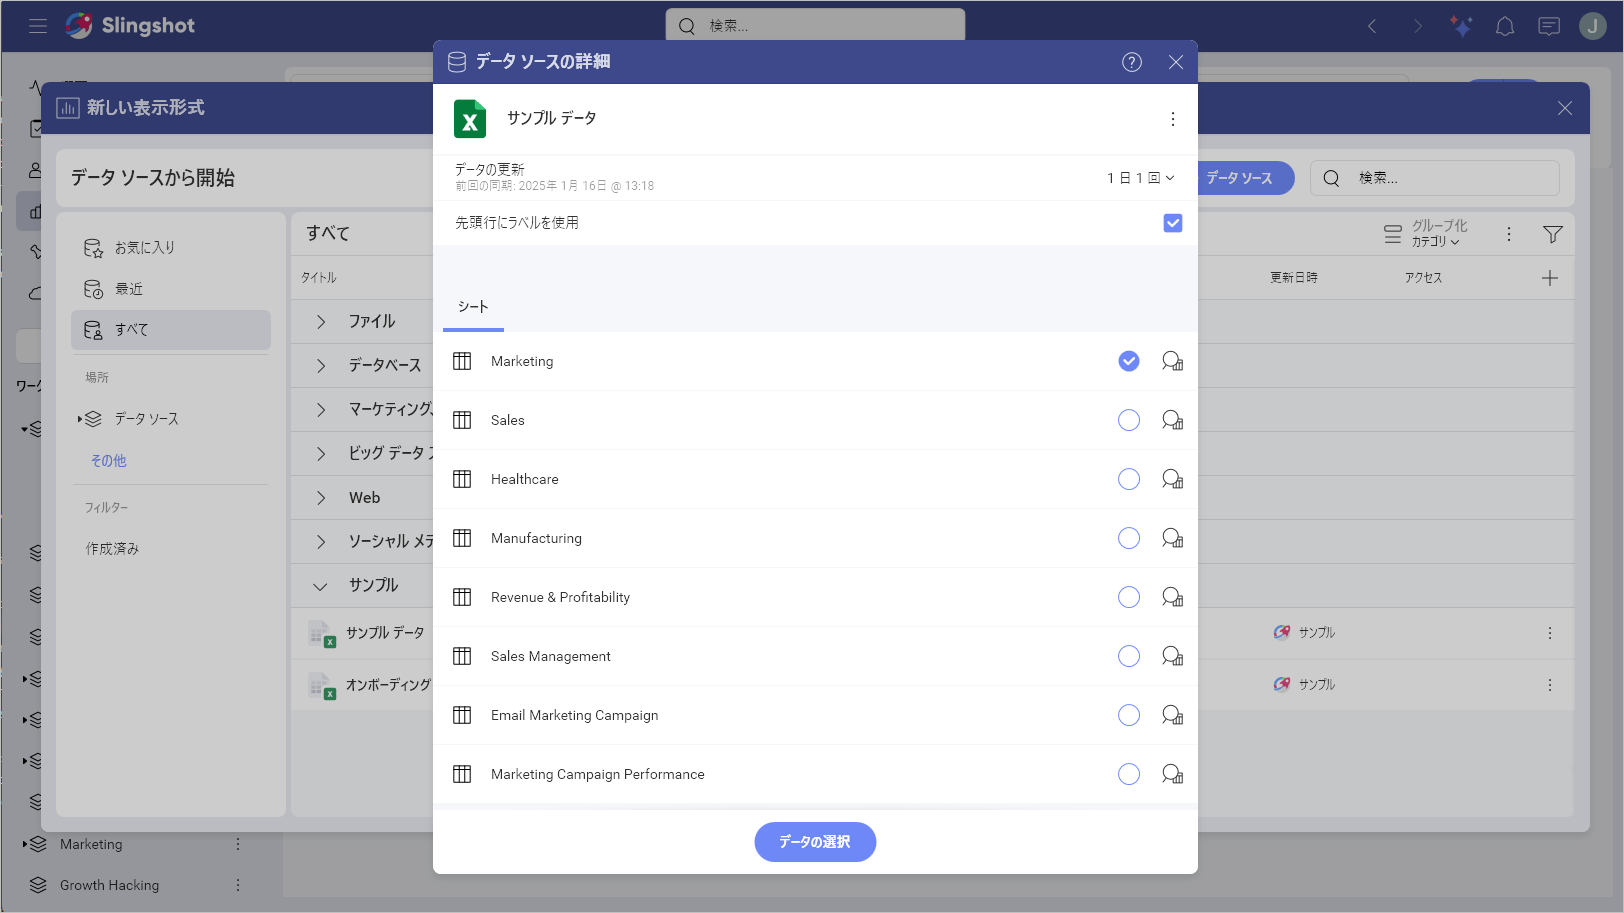The width and height of the screenshot is (1624, 913).
Task: Select the Healthcare sheet radio
Action: pyautogui.click(x=1129, y=479)
